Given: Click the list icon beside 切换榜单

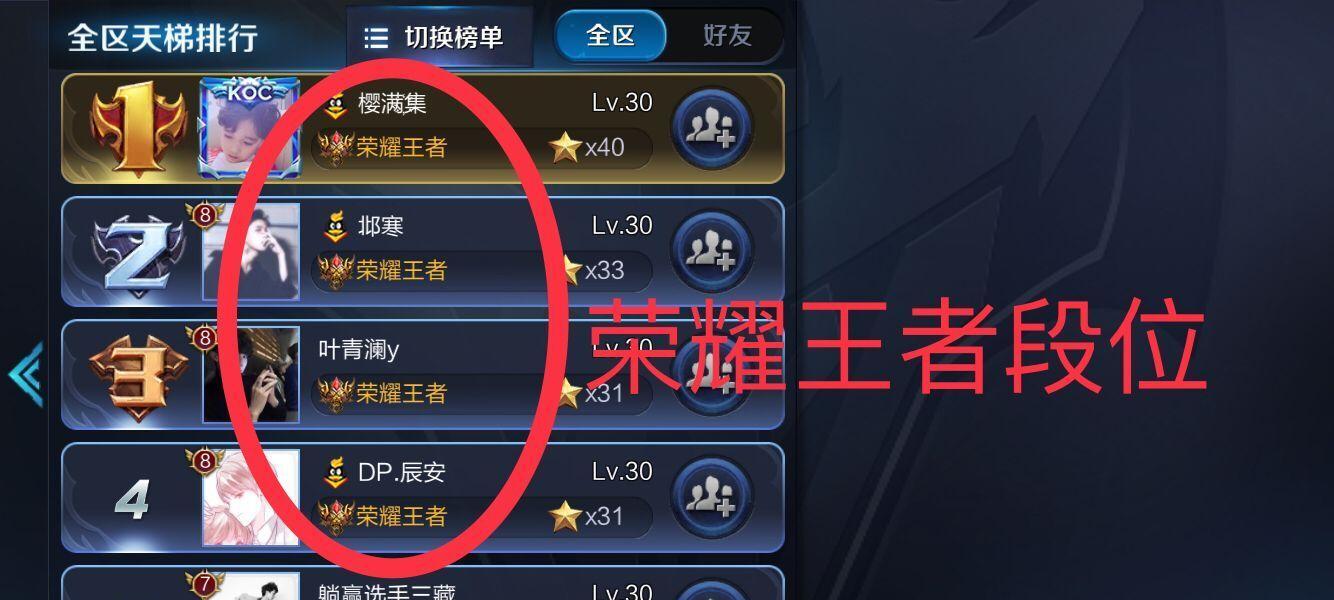Looking at the screenshot, I should [x=376, y=38].
